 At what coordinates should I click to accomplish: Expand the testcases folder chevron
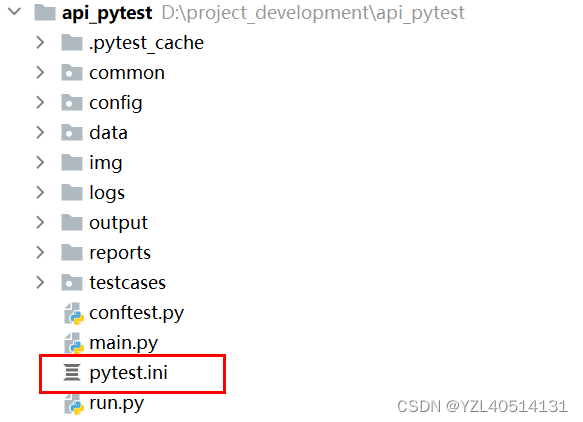[x=40, y=283]
